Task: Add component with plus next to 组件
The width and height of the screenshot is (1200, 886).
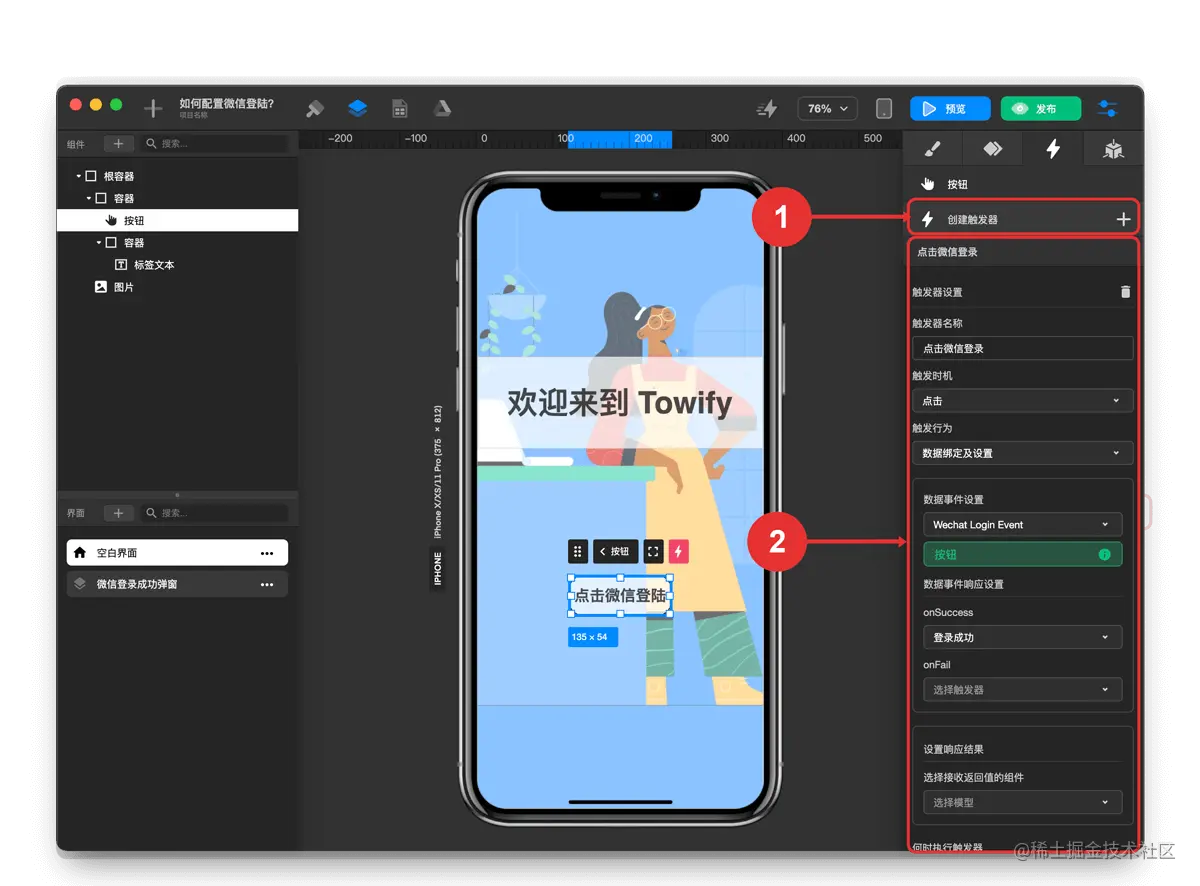Action: 118,144
